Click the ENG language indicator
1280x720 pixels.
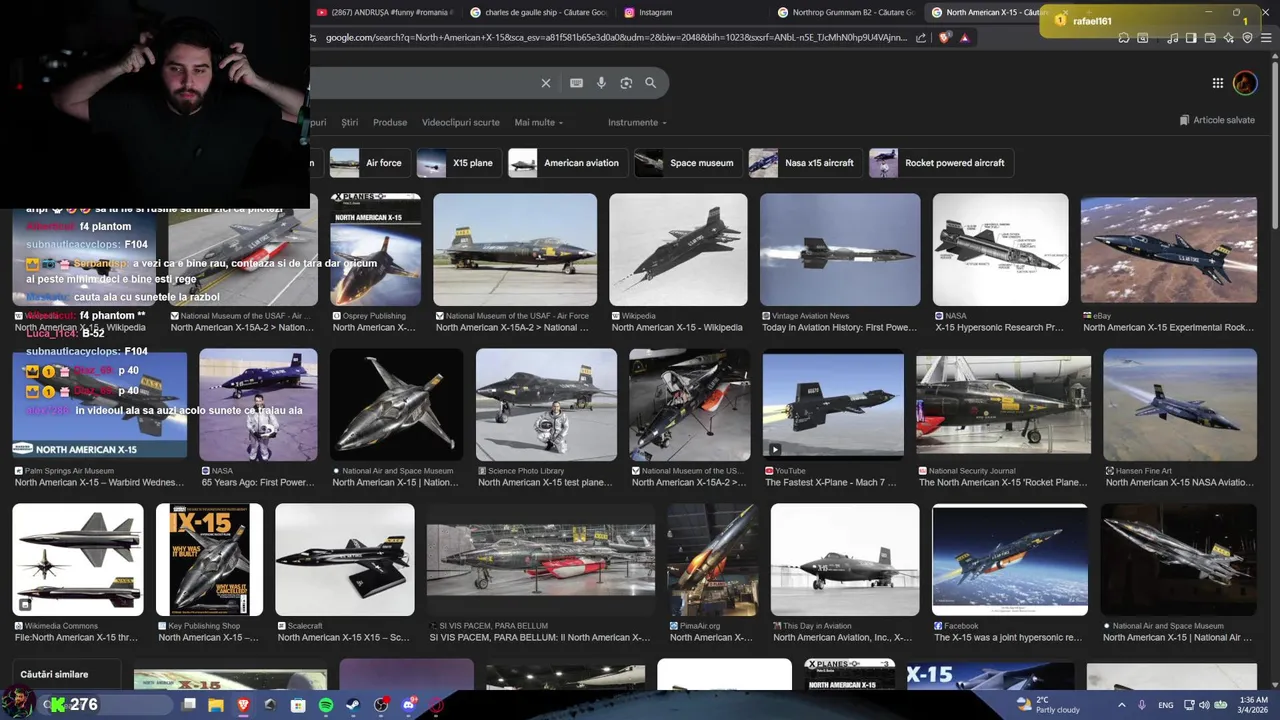(x=1166, y=706)
